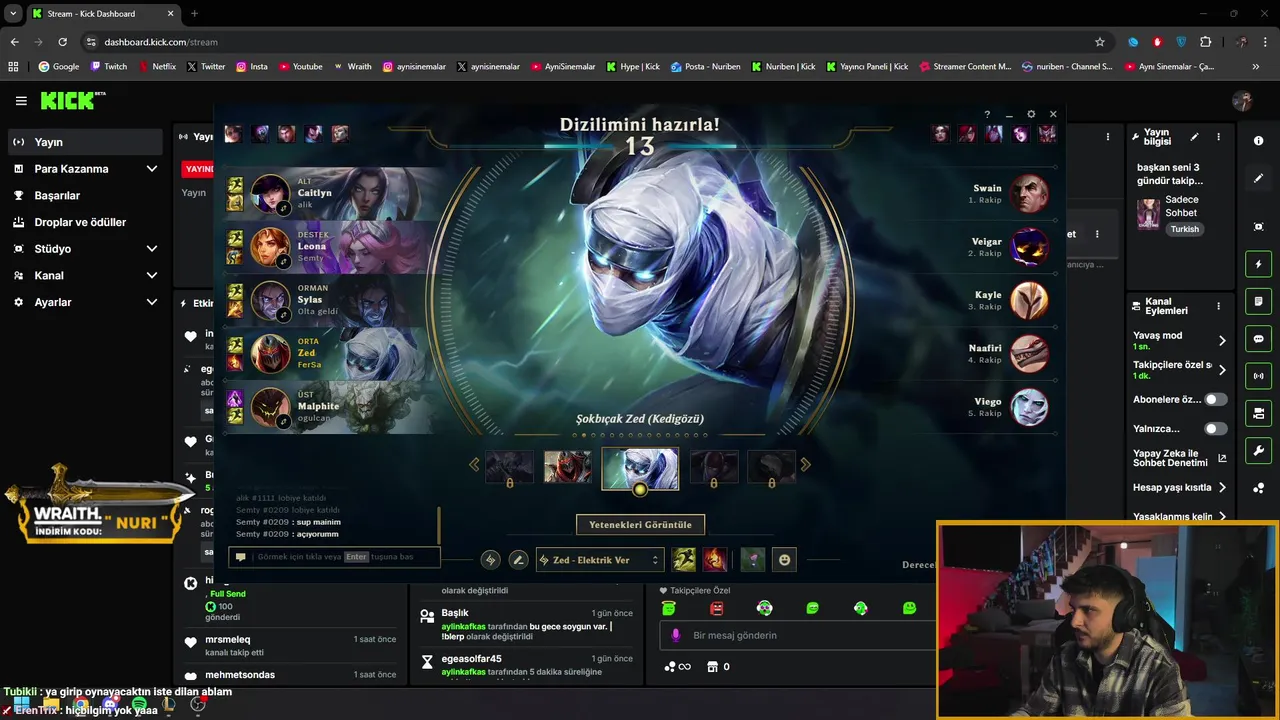Viewport: 1280px width, 720px height.
Task: Click the screen capture frame sidebar icon
Action: (x=1258, y=227)
